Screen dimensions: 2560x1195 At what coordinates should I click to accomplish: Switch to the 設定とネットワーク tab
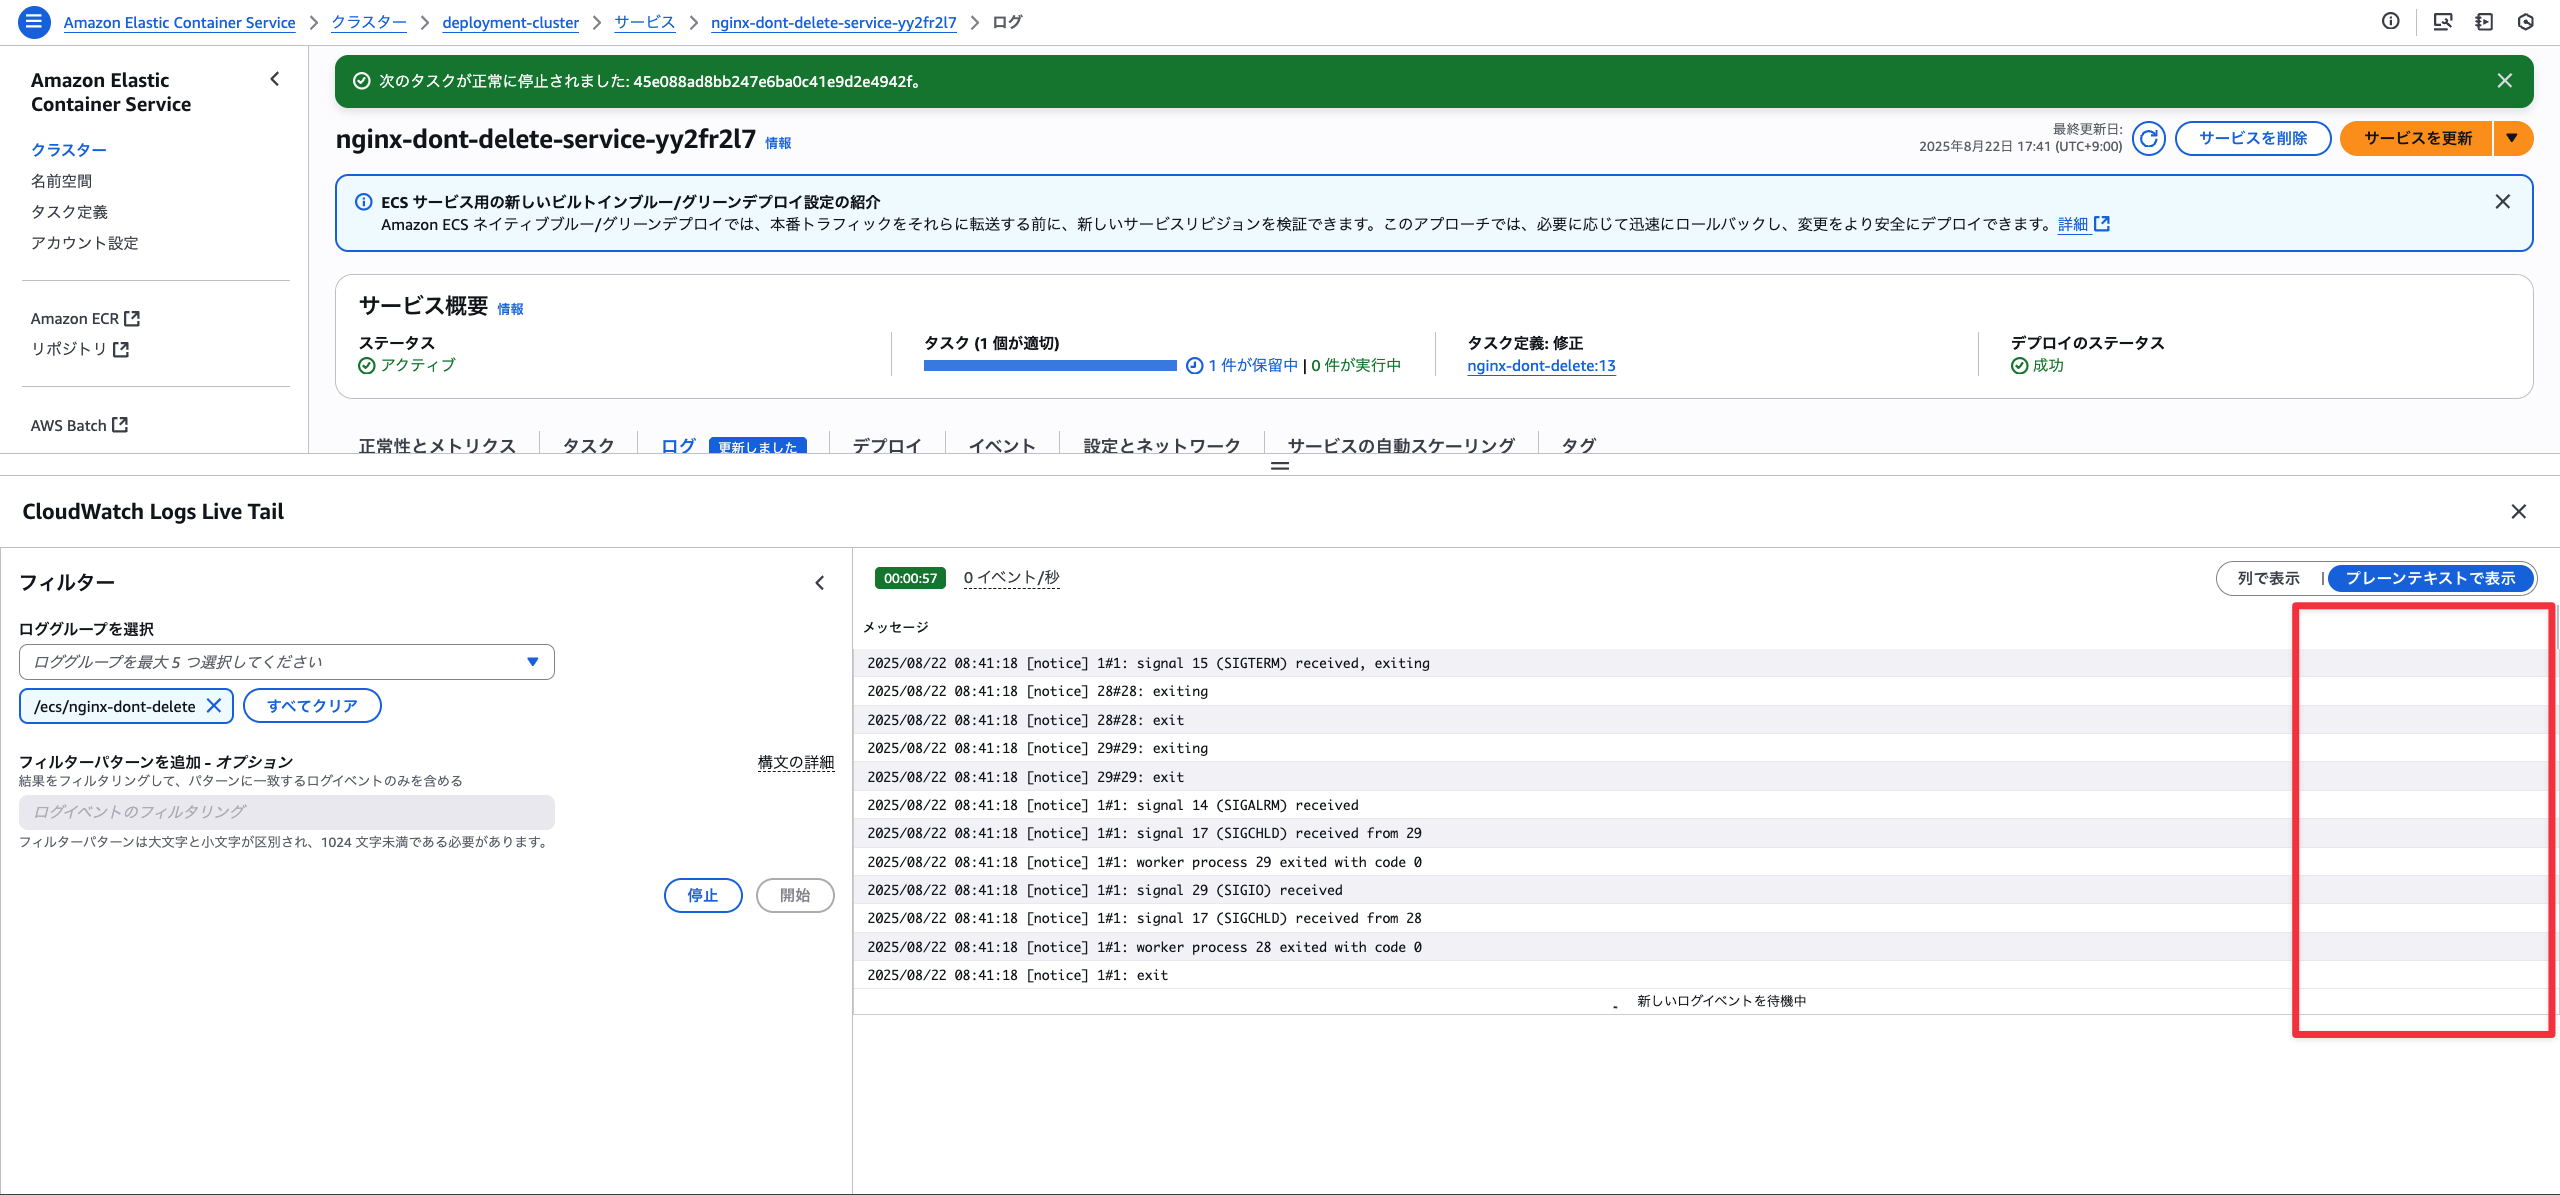pyautogui.click(x=1162, y=445)
